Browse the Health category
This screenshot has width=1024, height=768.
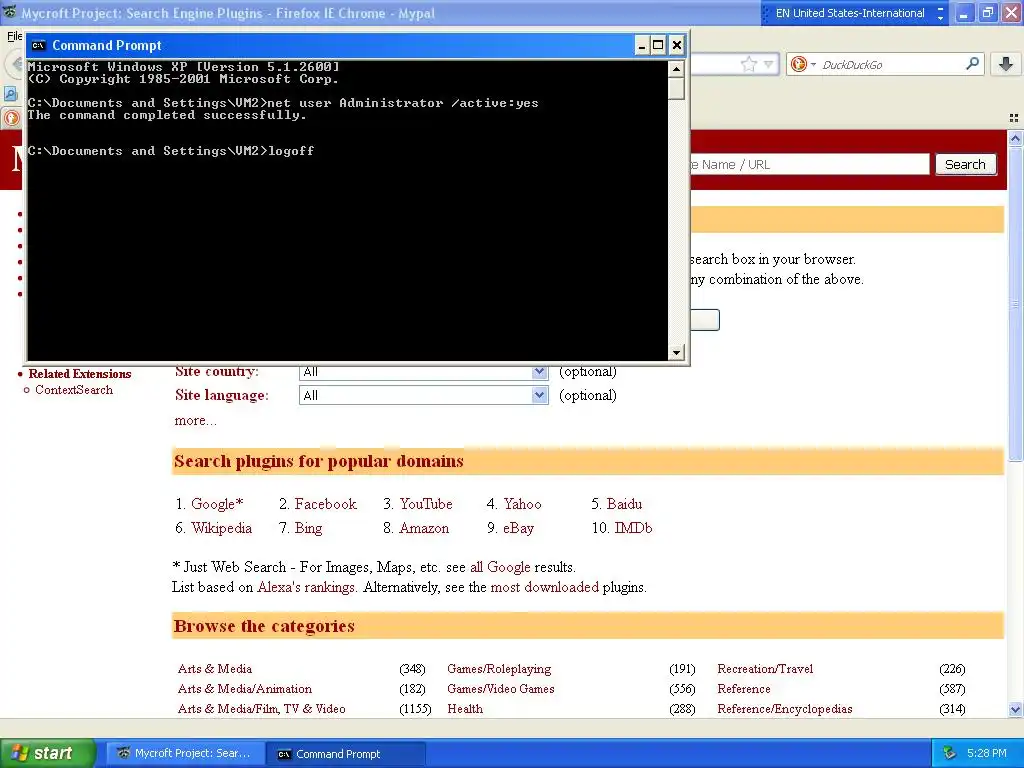465,709
